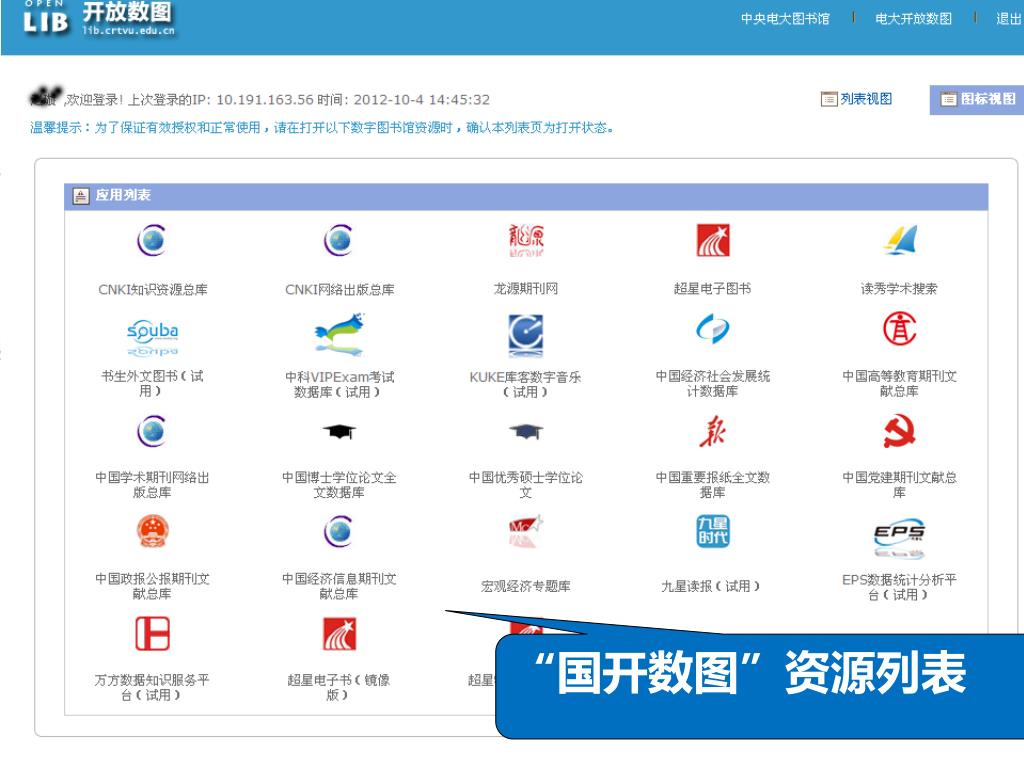Click the 万方数据知识服务平台 red square icon
This screenshot has height=768, width=1024.
point(152,633)
